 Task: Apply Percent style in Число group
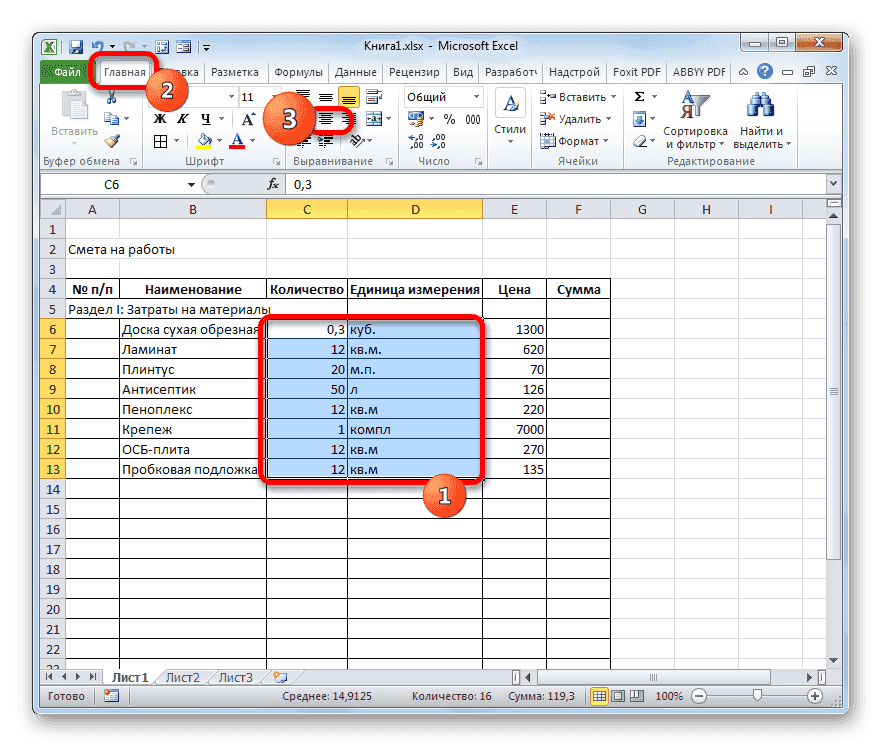coord(449,119)
